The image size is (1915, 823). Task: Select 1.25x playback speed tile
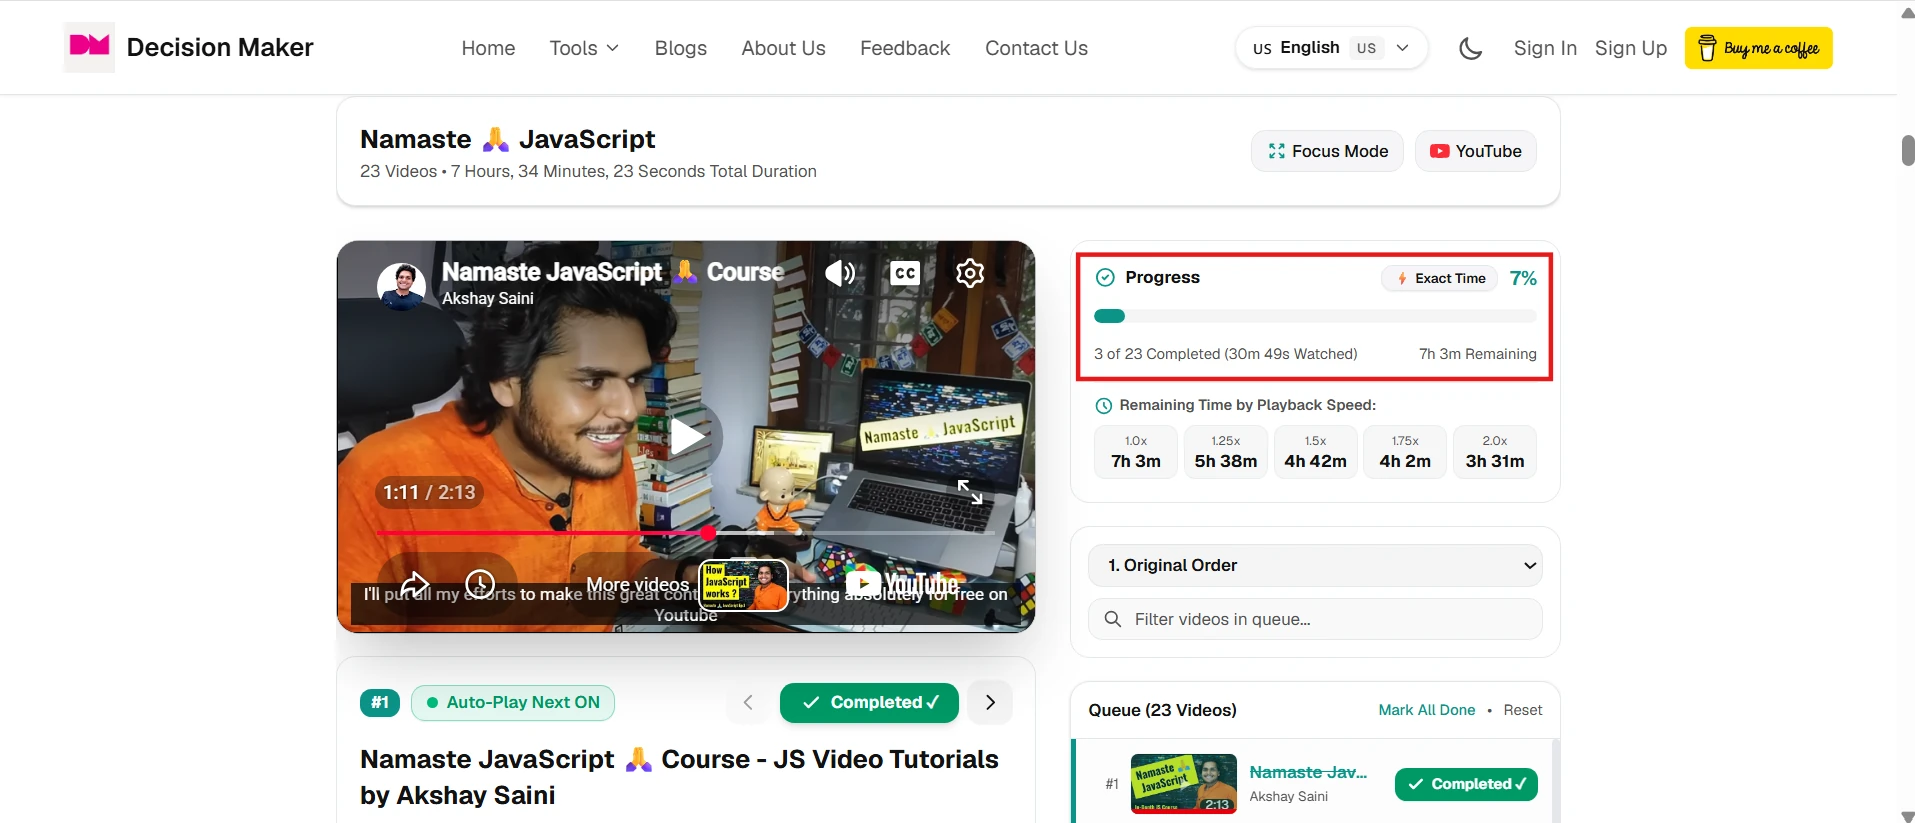click(1226, 452)
